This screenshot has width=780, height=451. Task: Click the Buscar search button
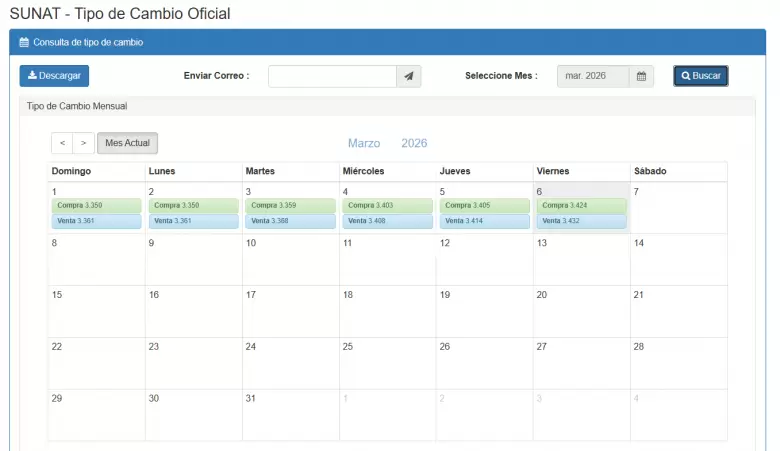point(701,76)
